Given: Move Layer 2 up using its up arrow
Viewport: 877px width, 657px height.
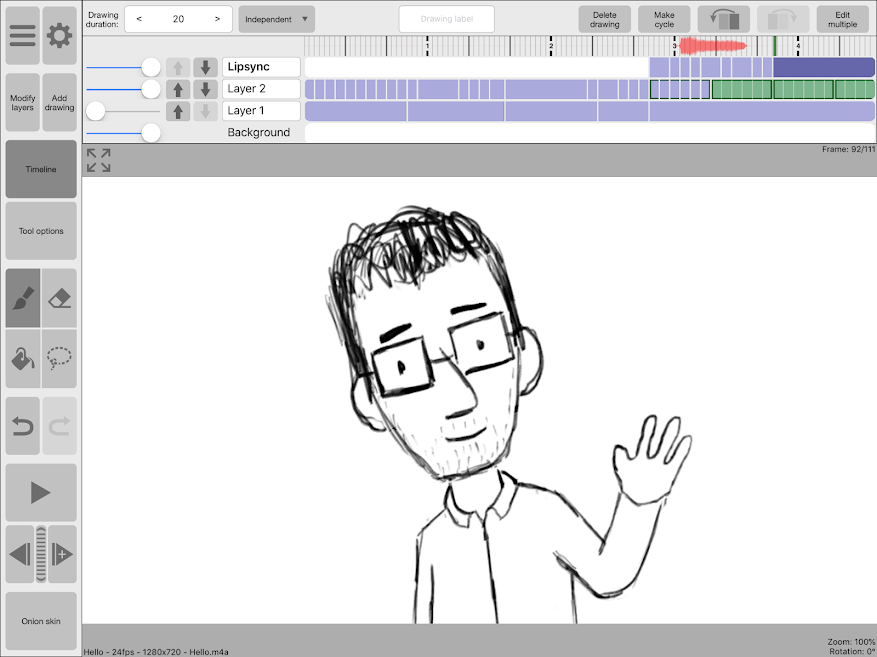Looking at the screenshot, I should [x=178, y=89].
